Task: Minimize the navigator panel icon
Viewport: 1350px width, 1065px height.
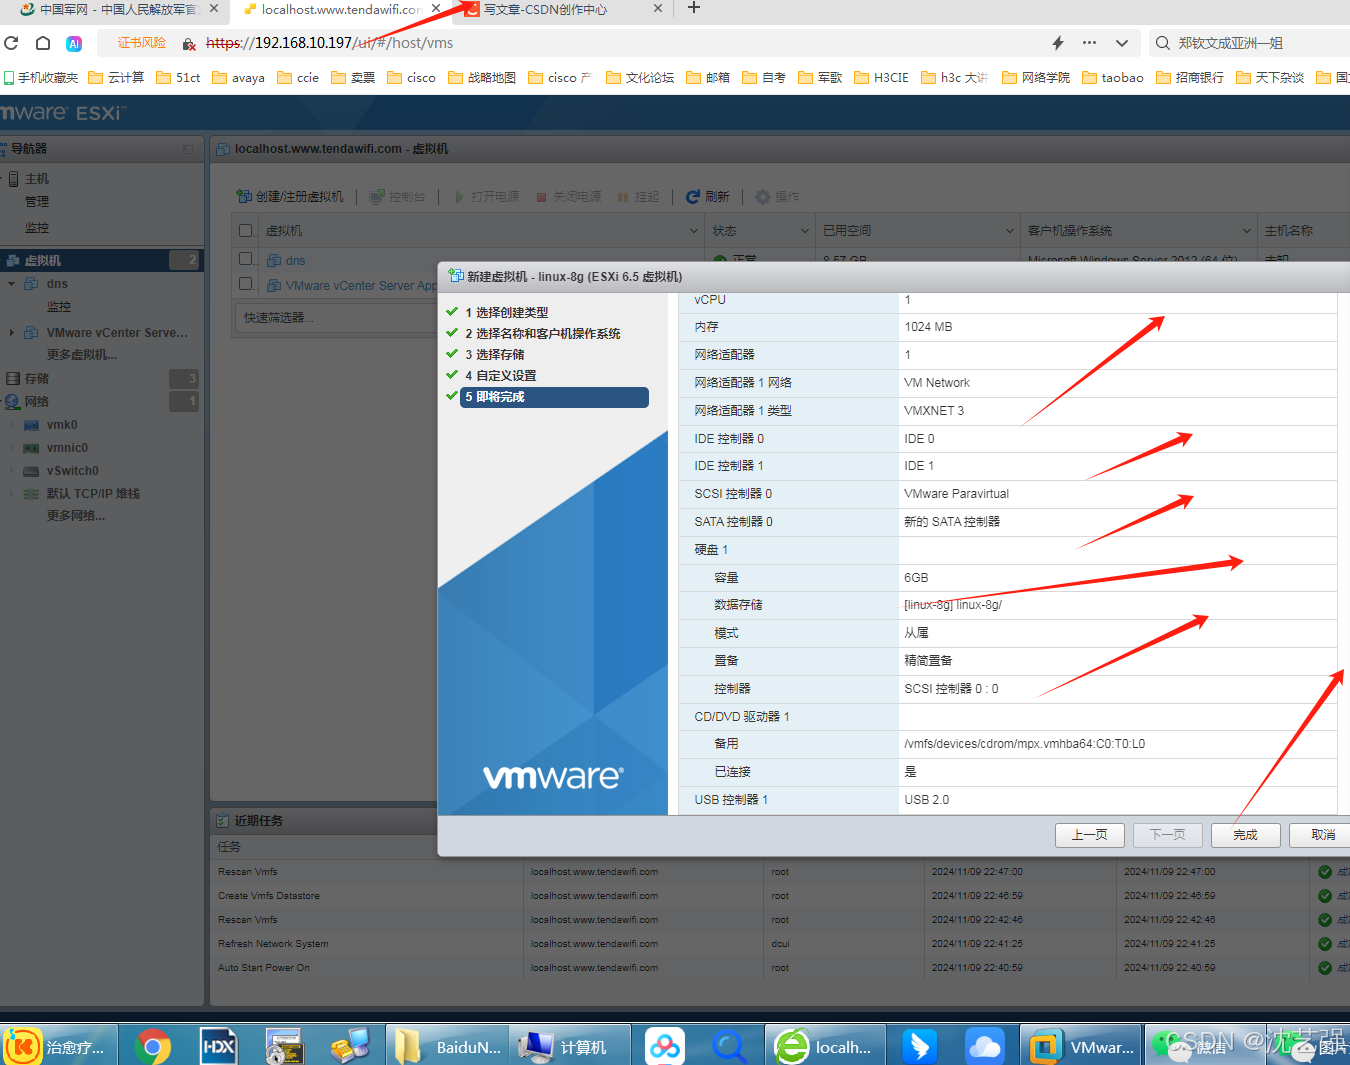Action: (188, 149)
